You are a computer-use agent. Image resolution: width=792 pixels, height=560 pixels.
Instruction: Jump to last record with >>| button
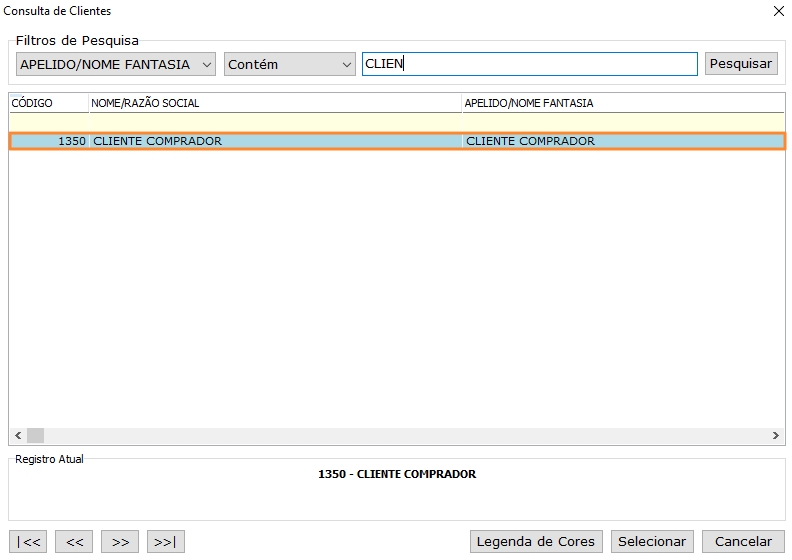coord(166,542)
